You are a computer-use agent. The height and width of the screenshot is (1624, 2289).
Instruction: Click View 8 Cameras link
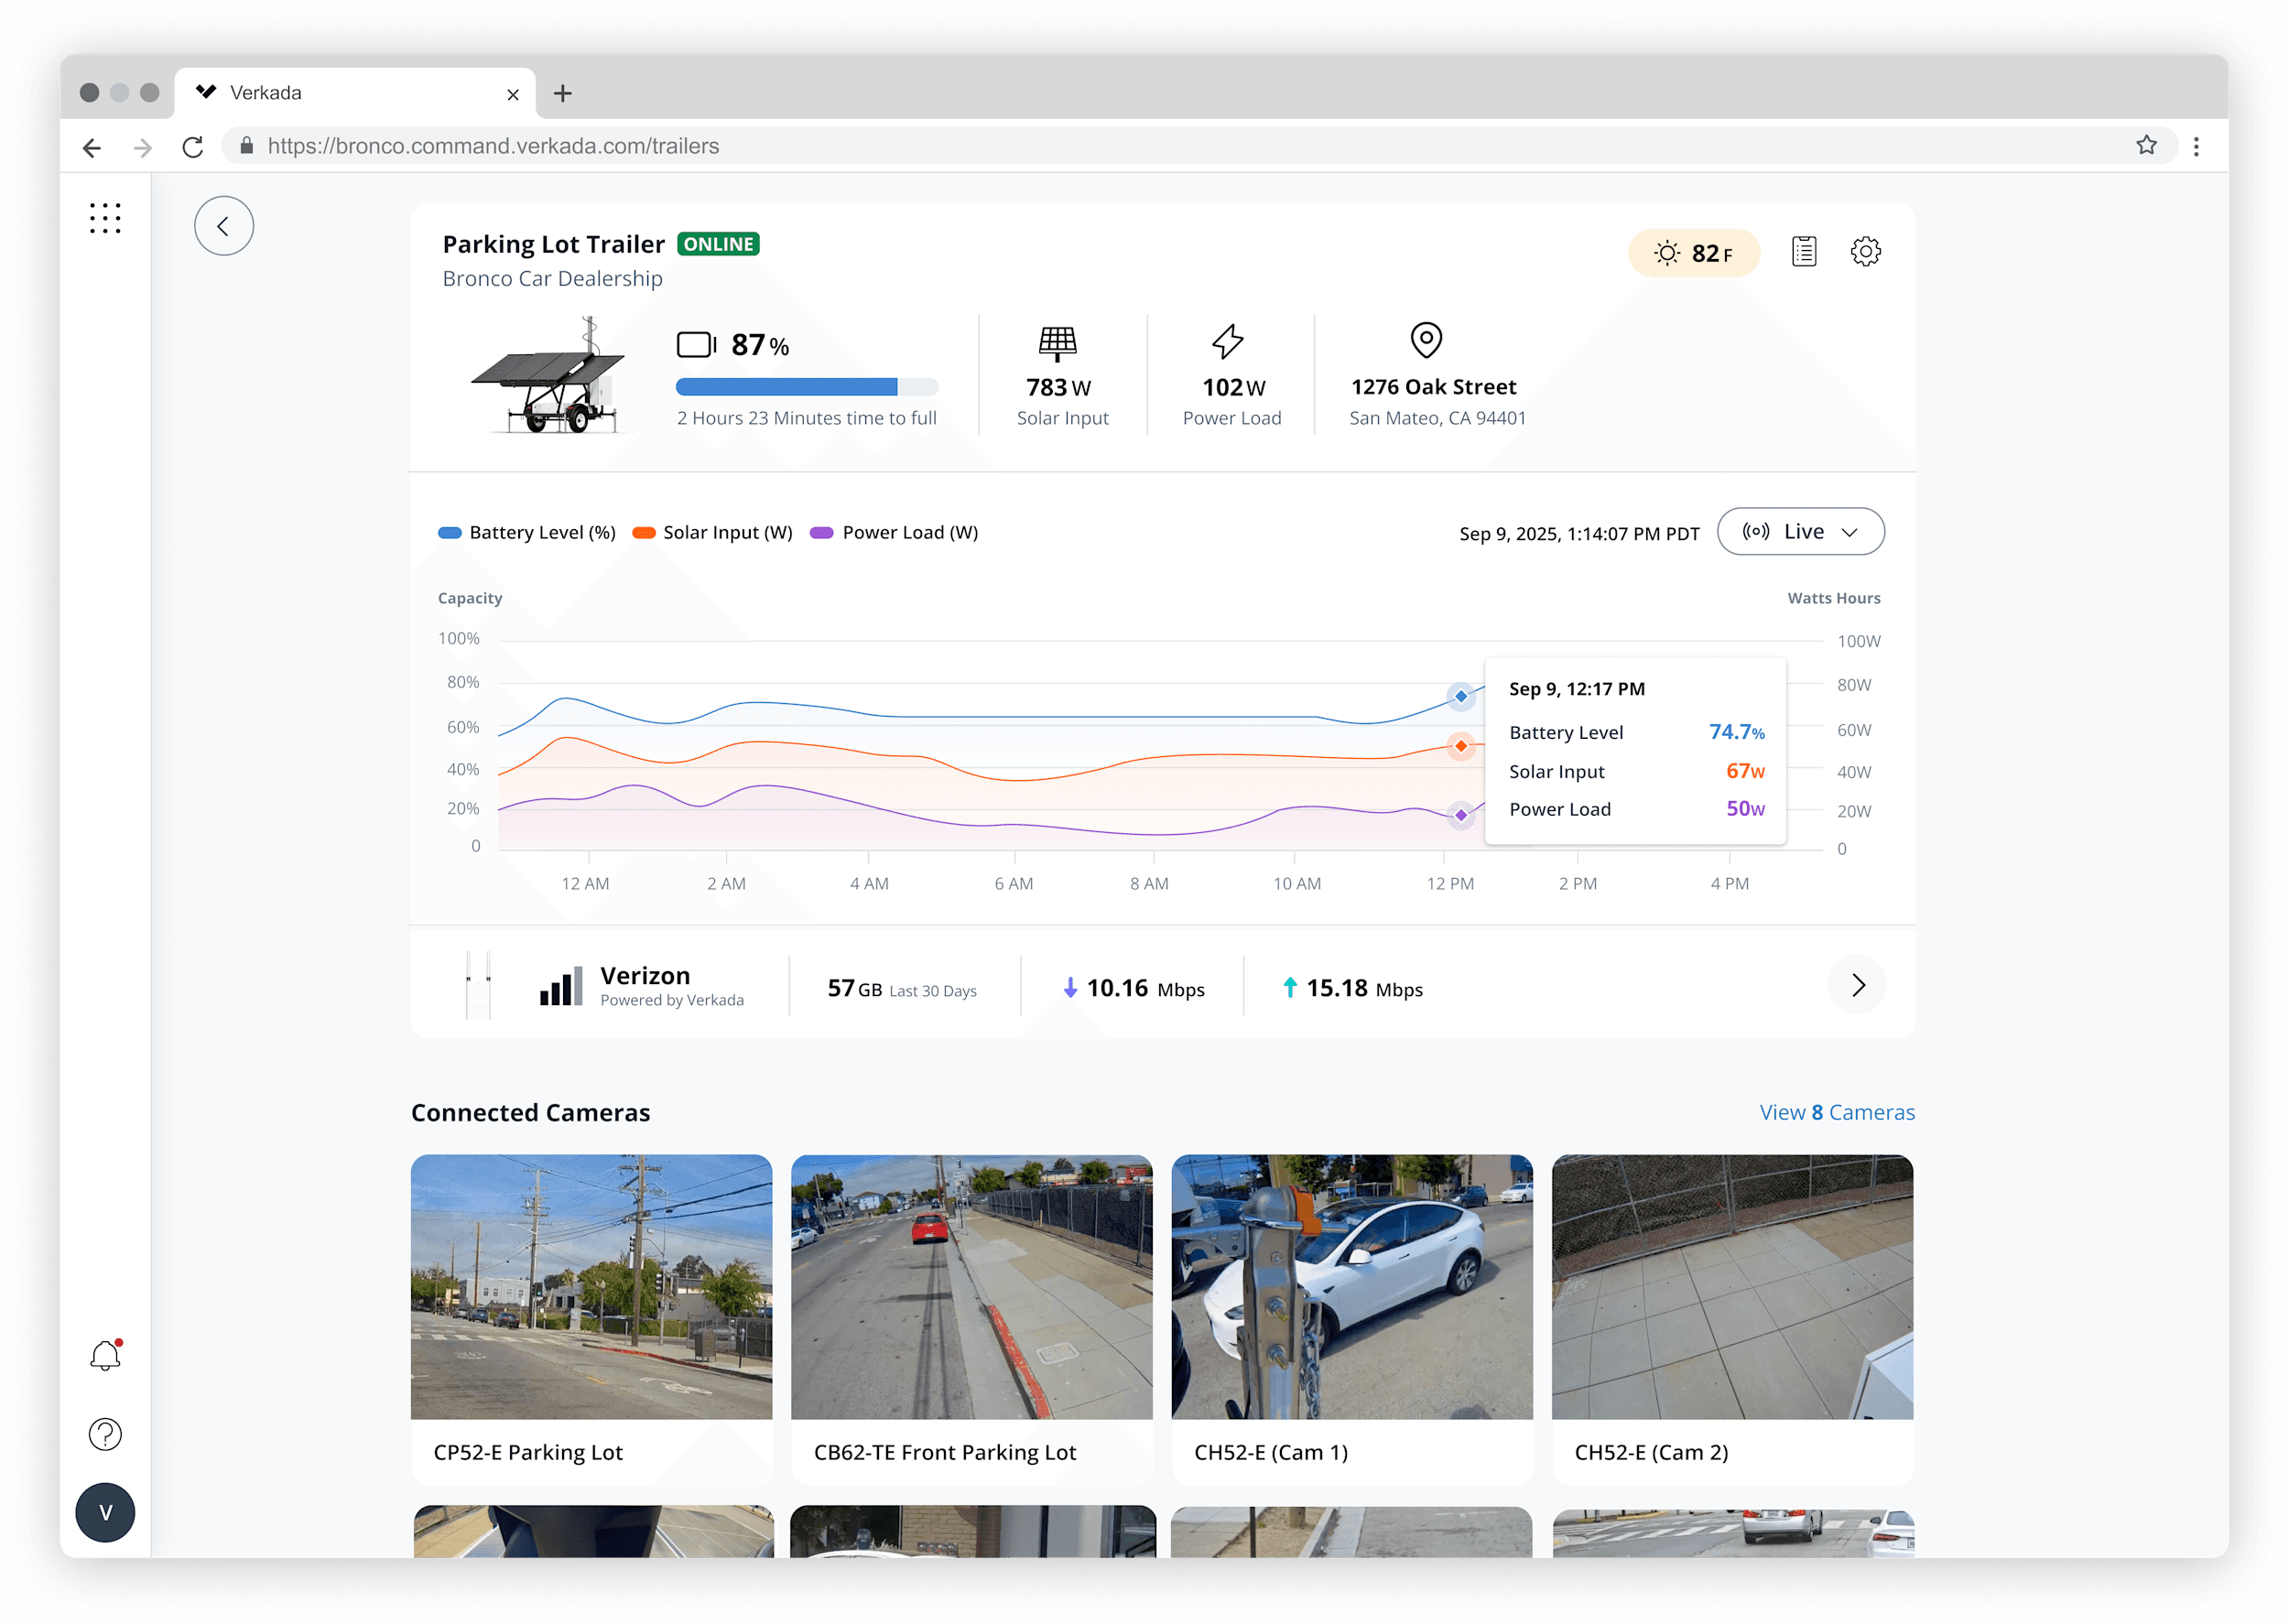(x=1836, y=1112)
